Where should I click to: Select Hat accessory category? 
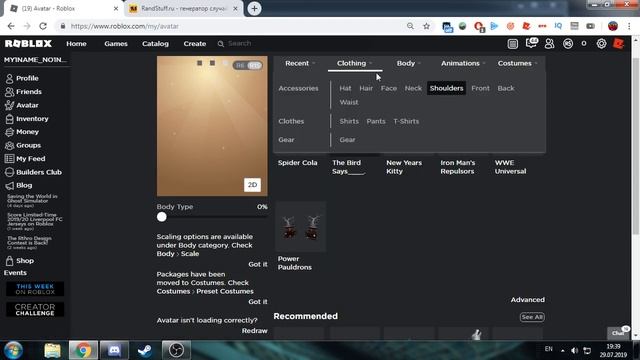[345, 88]
